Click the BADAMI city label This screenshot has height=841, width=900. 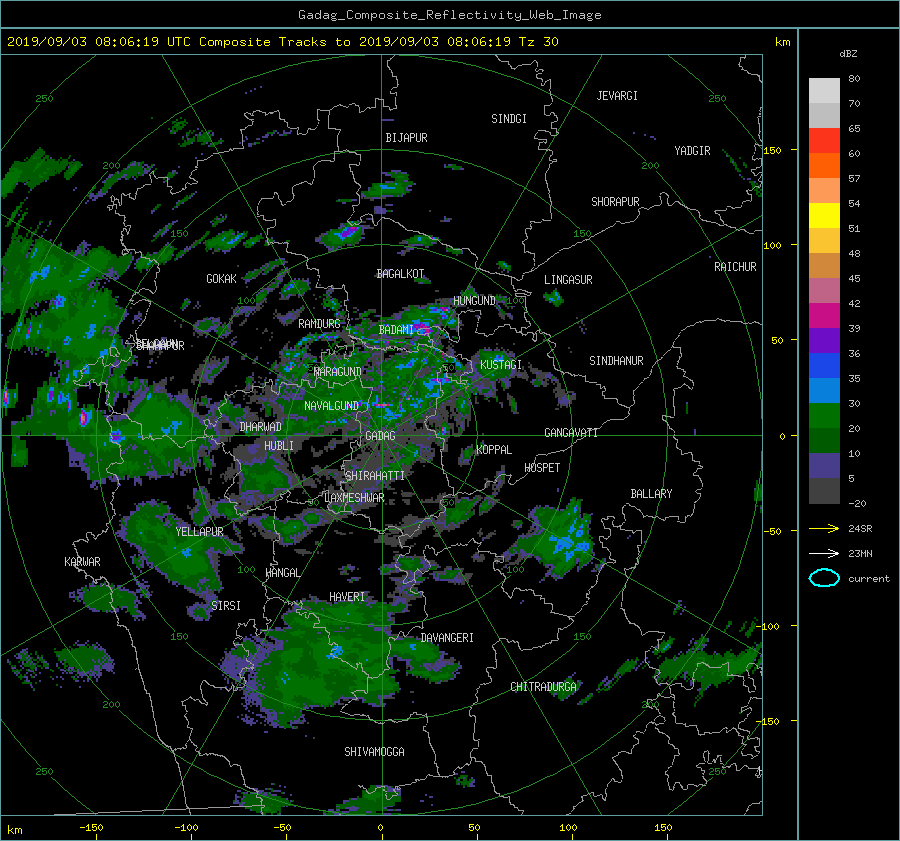[396, 330]
